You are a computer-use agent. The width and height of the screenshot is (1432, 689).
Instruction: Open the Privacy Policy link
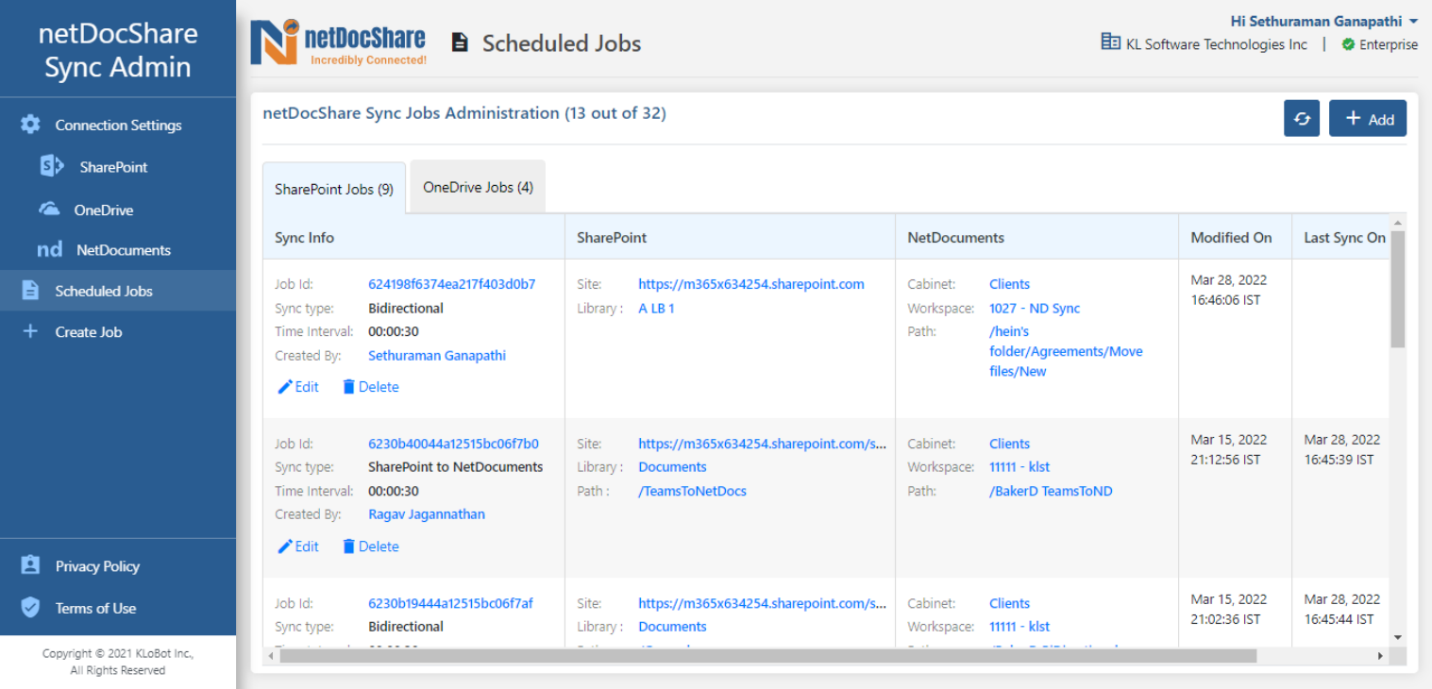[97, 566]
